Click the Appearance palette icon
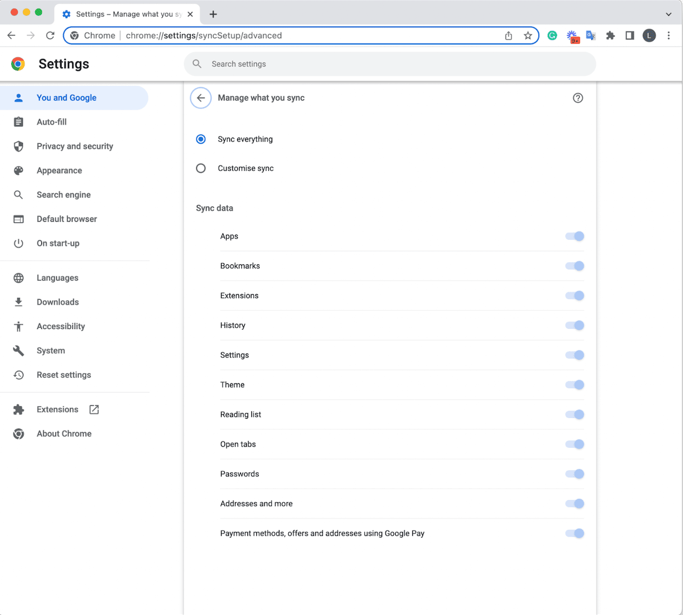Image resolution: width=683 pixels, height=615 pixels. click(18, 171)
